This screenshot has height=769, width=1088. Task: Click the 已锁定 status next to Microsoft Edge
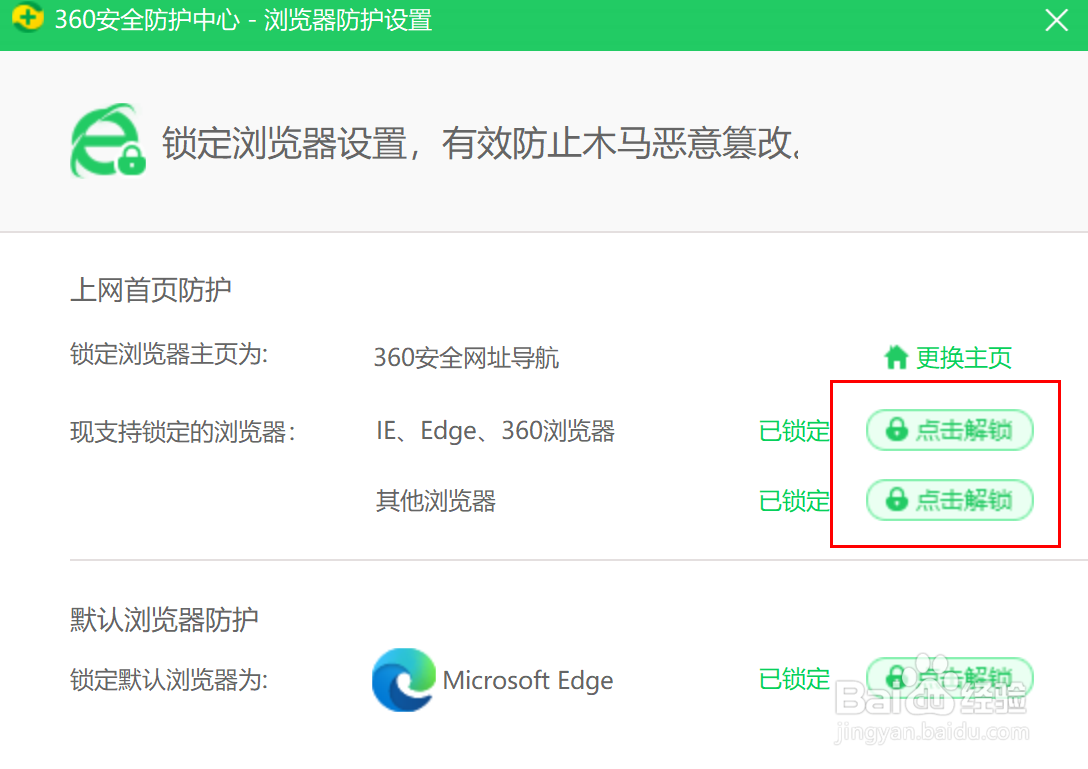tap(794, 679)
